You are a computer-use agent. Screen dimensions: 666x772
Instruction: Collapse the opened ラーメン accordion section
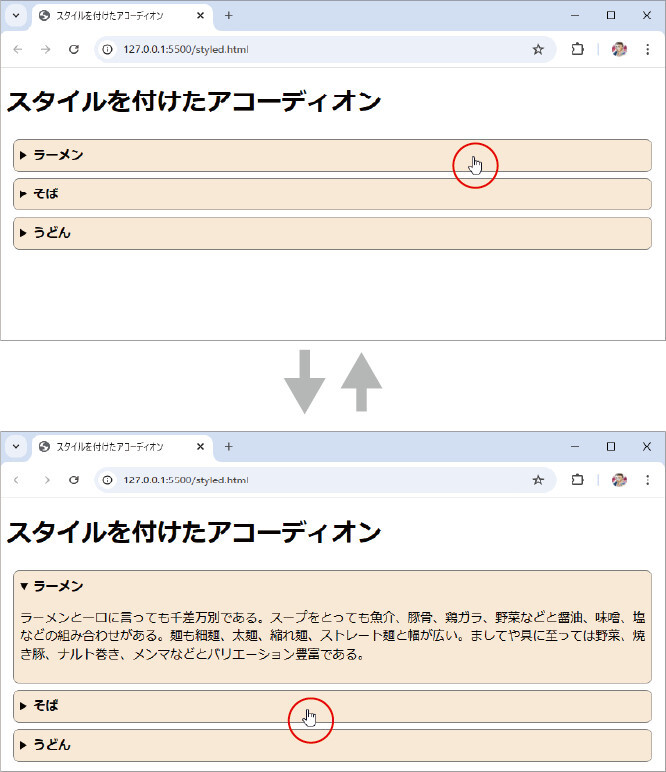60,586
